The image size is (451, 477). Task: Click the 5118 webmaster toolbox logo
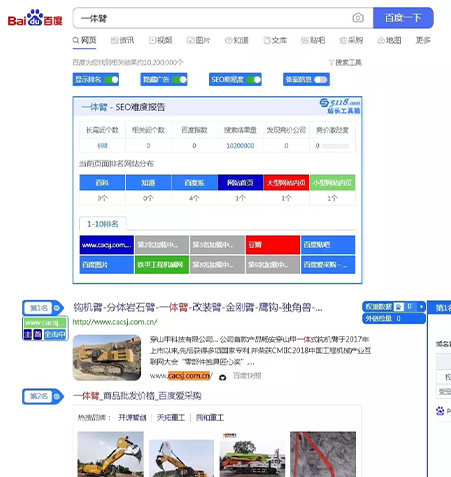click(340, 106)
